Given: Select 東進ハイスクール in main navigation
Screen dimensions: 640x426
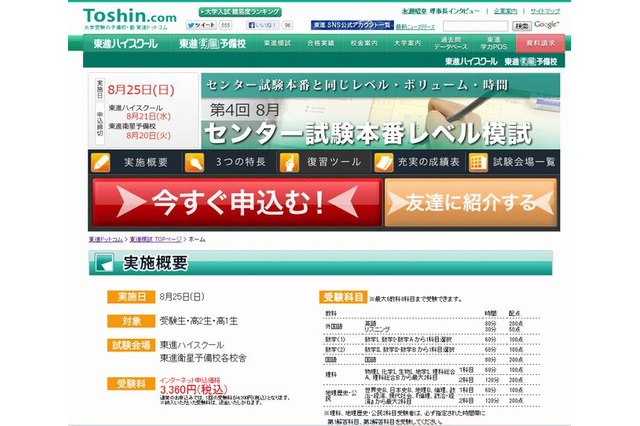Looking at the screenshot, I should (x=125, y=44).
